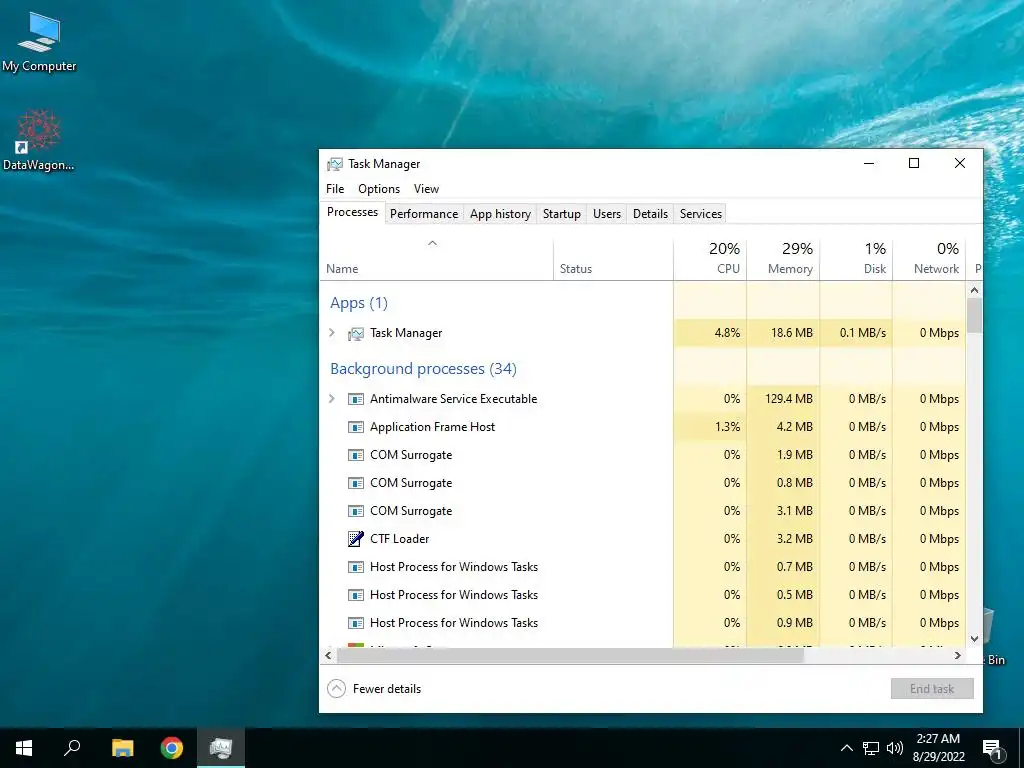1024x768 pixels.
Task: Sort processes by the Memory column
Action: [x=783, y=260]
